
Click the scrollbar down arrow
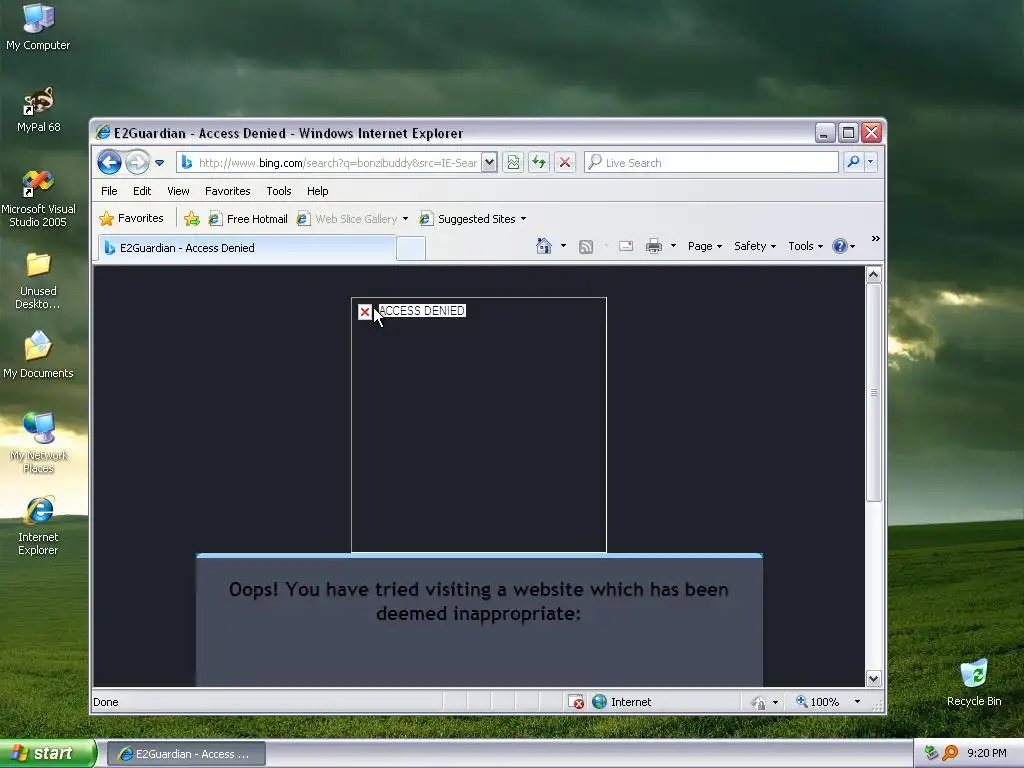tap(874, 679)
